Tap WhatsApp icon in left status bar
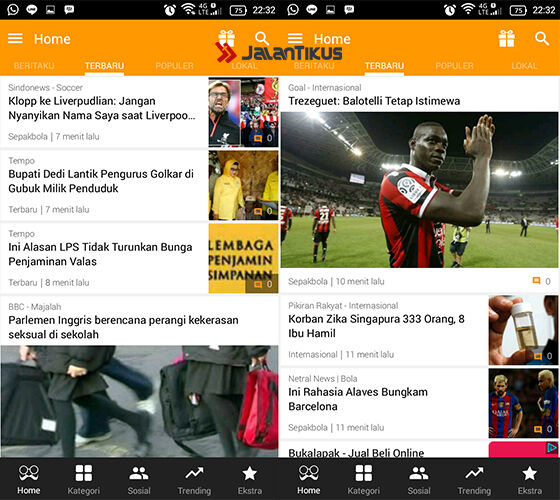Image resolution: width=560 pixels, height=500 pixels. [x=13, y=9]
